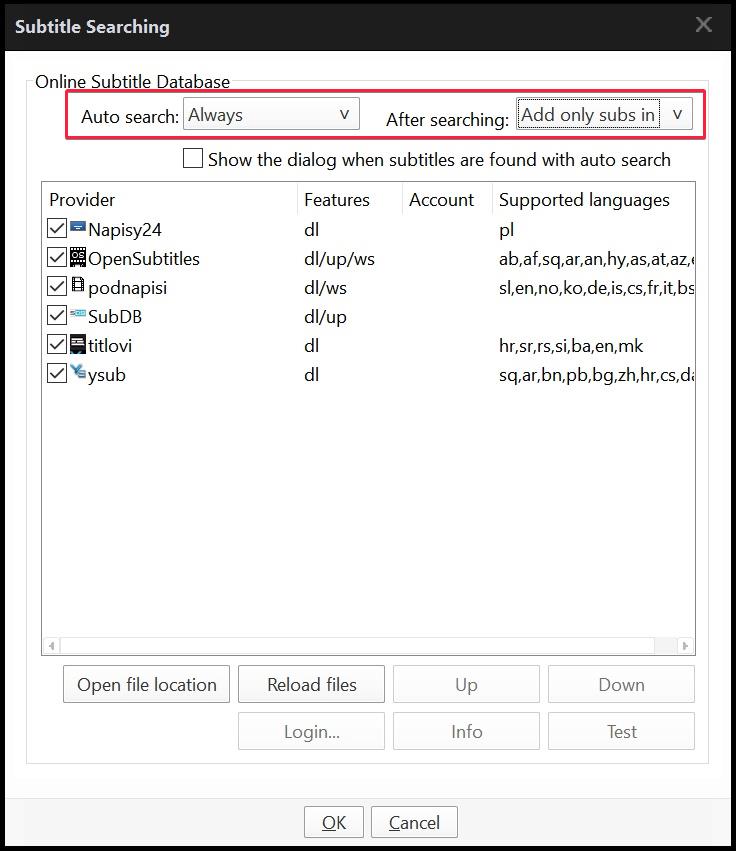Select the Napisy24 provider name
Screen dimensions: 736x851
[x=125, y=230]
